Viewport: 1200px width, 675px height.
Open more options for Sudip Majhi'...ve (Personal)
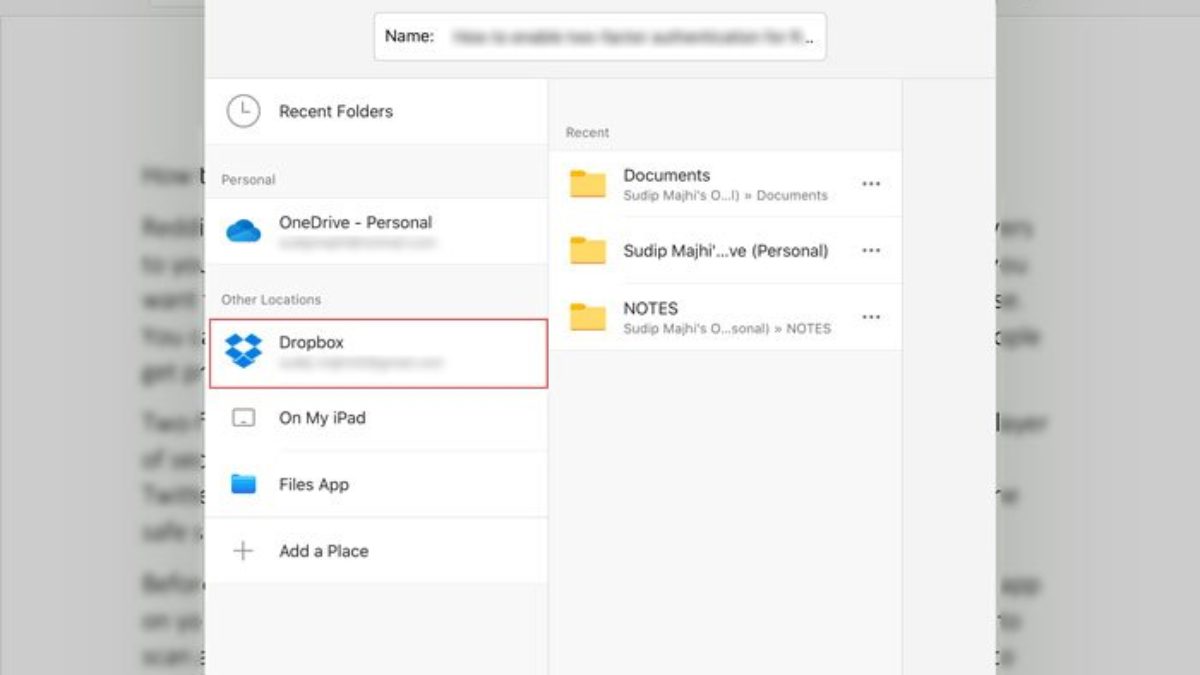point(871,250)
